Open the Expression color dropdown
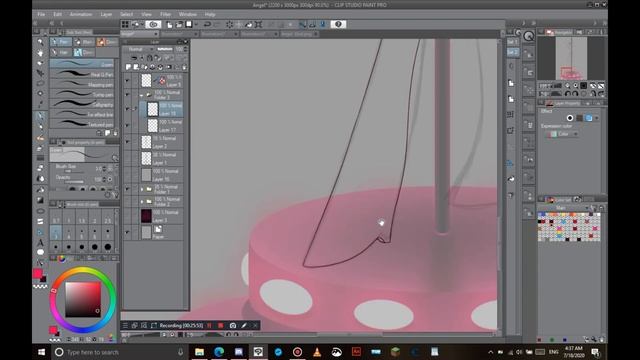Image resolution: width=640 pixels, height=360 pixels. pos(563,134)
